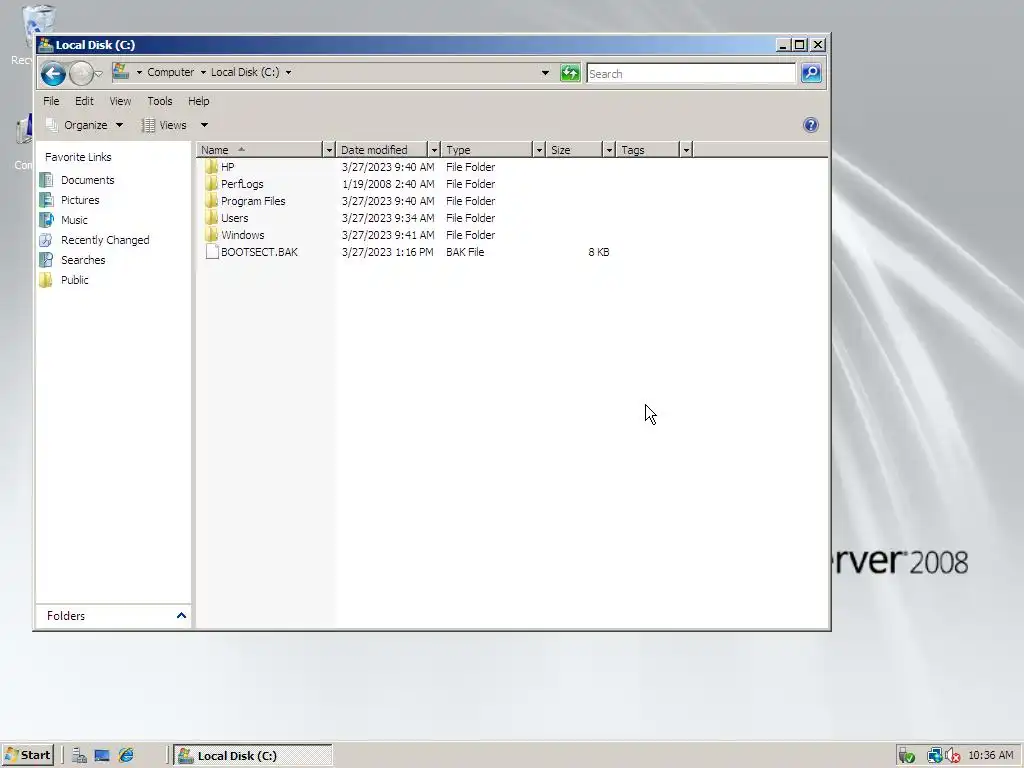Click the blue Help question mark icon
The image size is (1024, 768).
[810, 125]
